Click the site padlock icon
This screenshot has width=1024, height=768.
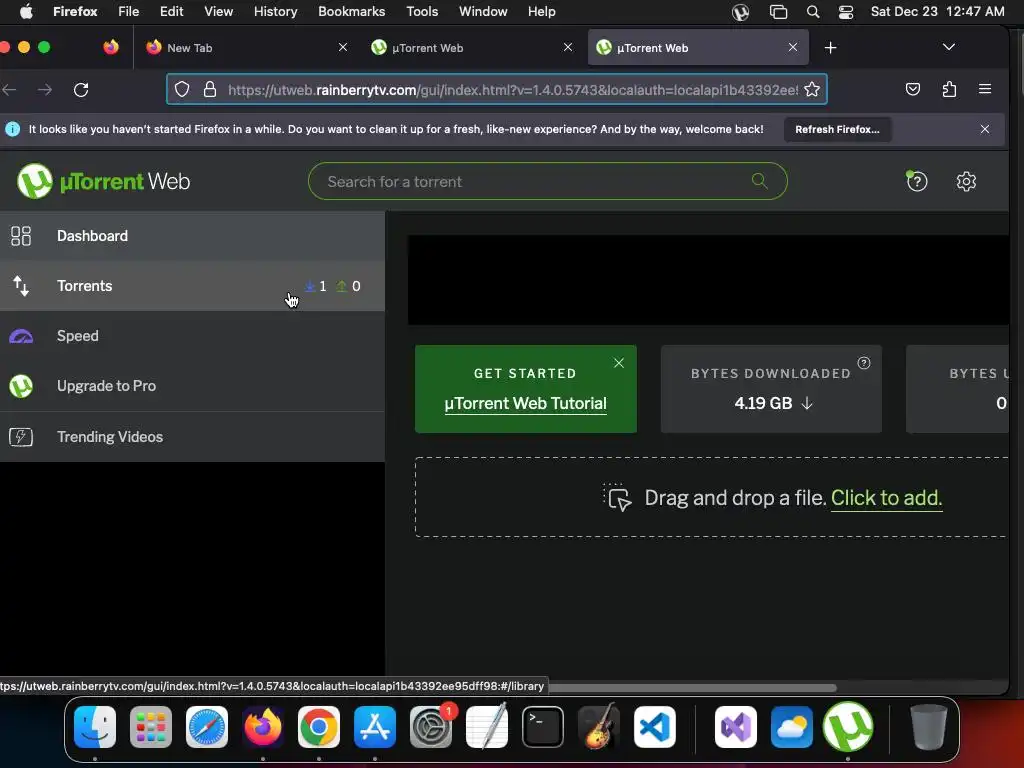point(210,89)
